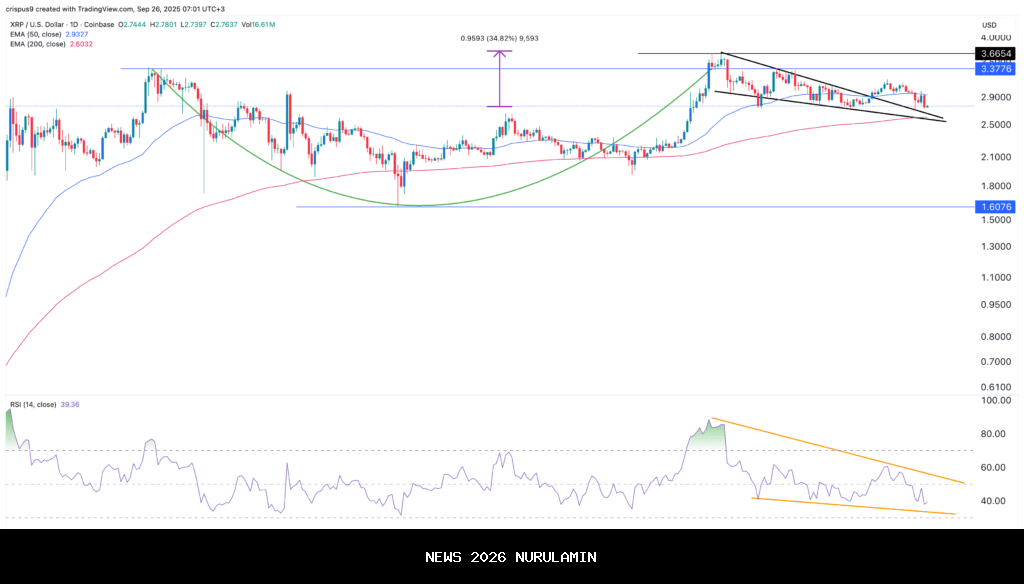Click the 1.6076 blue price label
The width and height of the screenshot is (1024, 584).
tap(997, 207)
